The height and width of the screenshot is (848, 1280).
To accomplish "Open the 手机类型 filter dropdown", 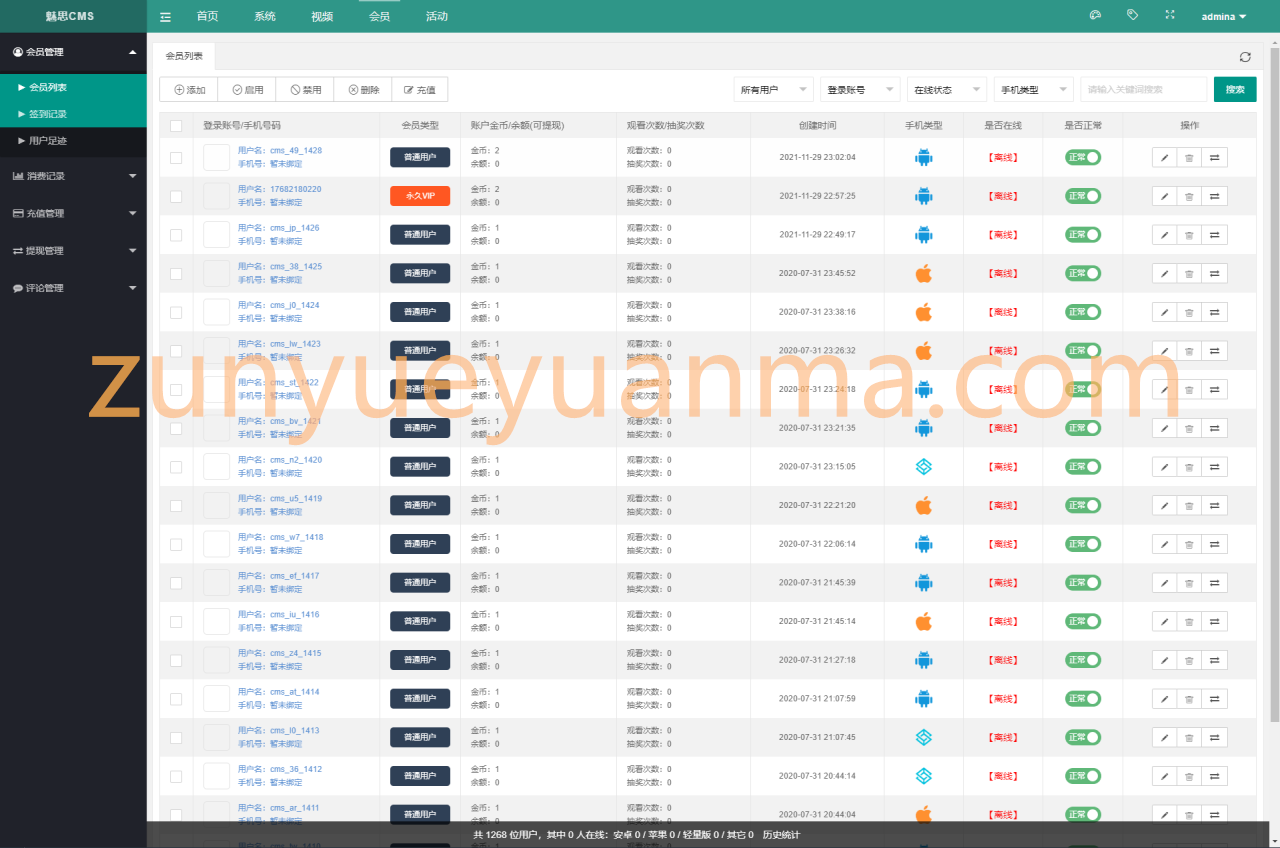I will (1034, 89).
